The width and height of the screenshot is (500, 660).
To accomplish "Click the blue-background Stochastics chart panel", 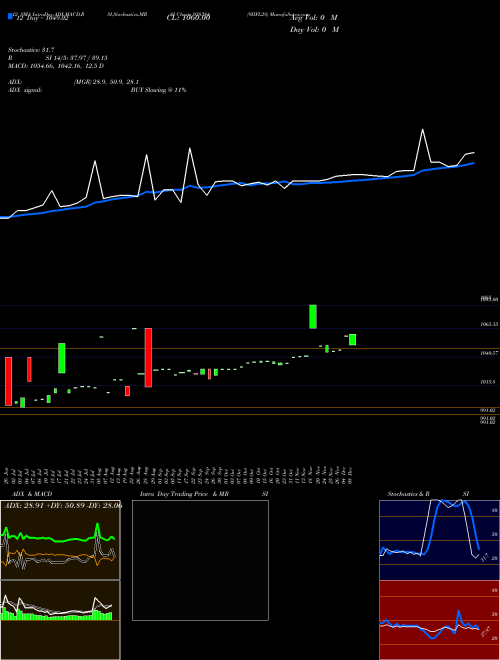I will 439,540.
